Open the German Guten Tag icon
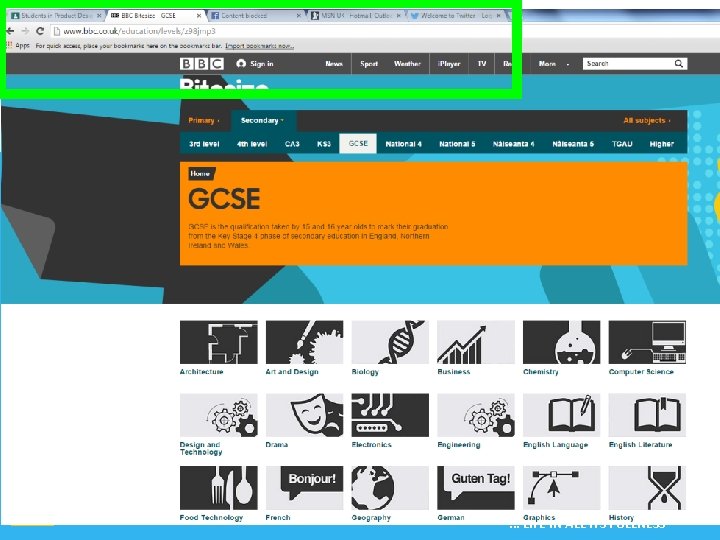 (476, 488)
